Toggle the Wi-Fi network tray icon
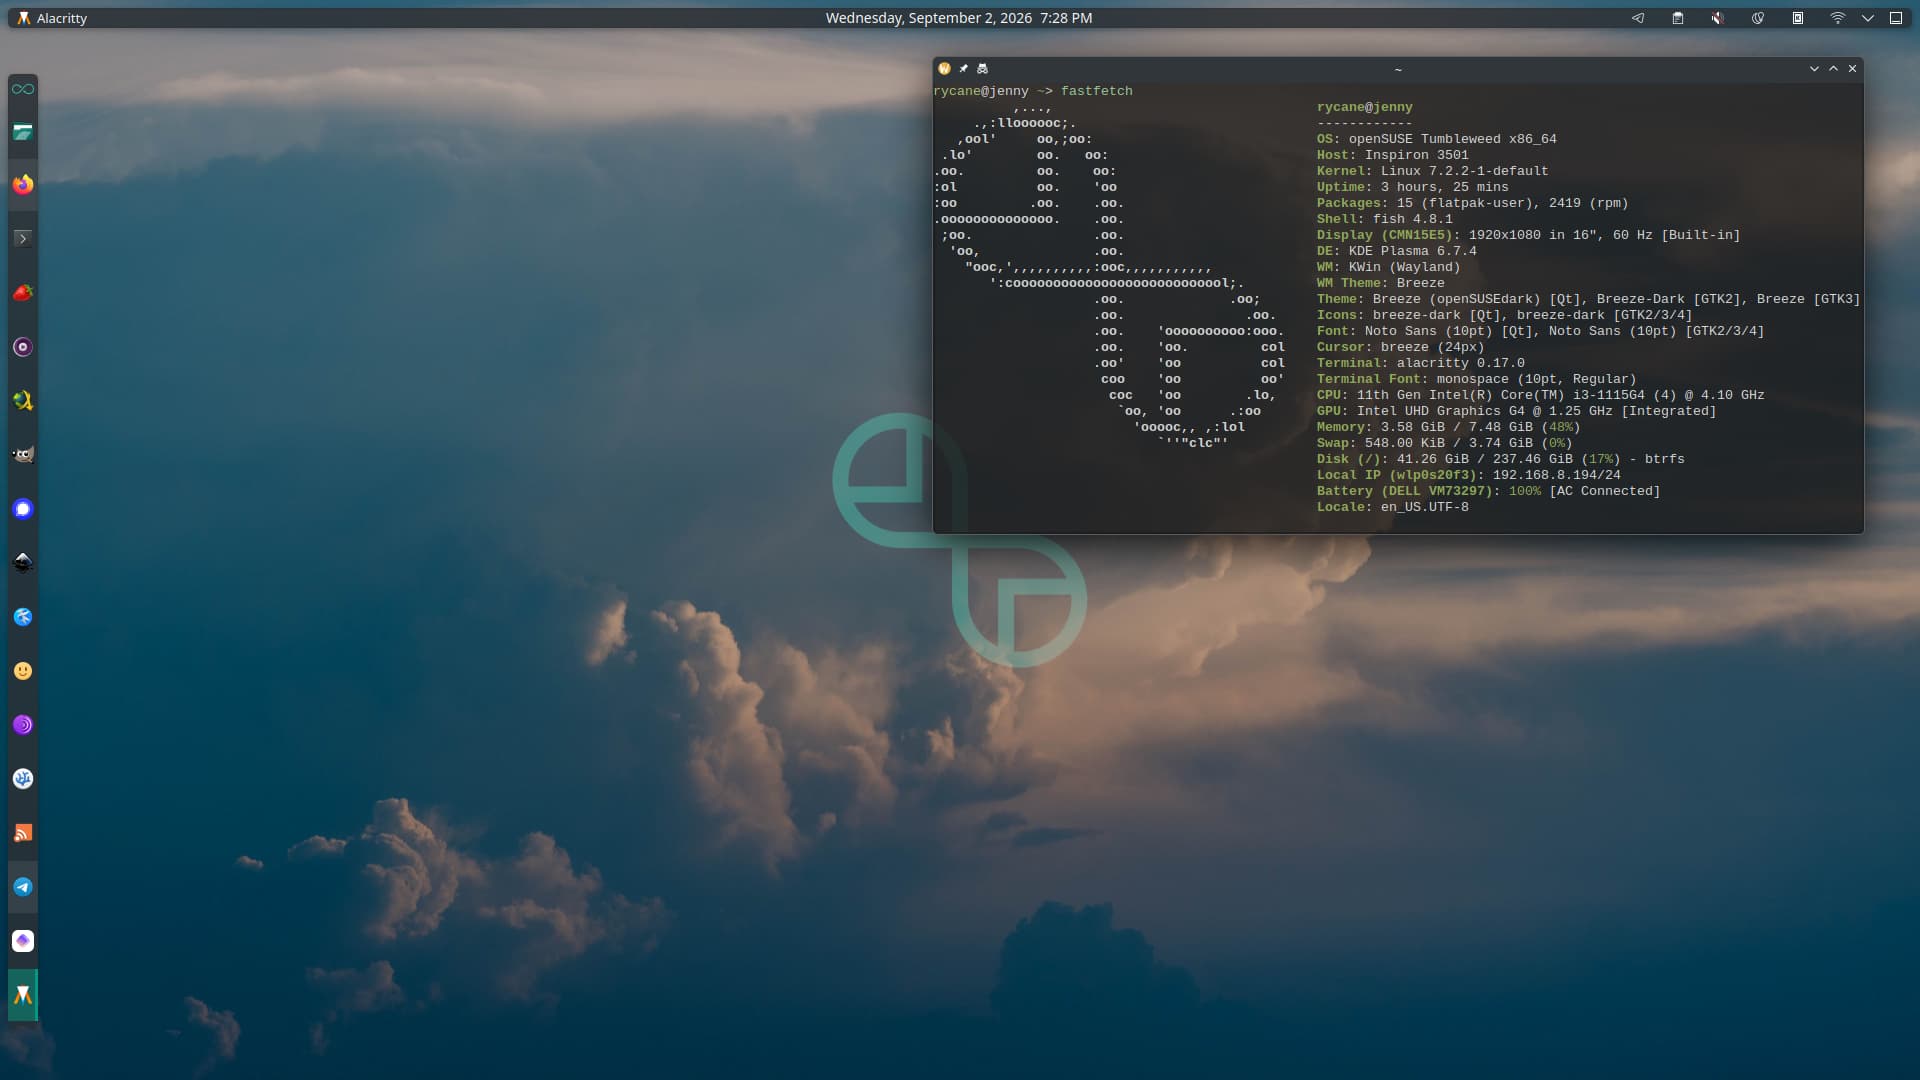The height and width of the screenshot is (1080, 1920). [1837, 18]
